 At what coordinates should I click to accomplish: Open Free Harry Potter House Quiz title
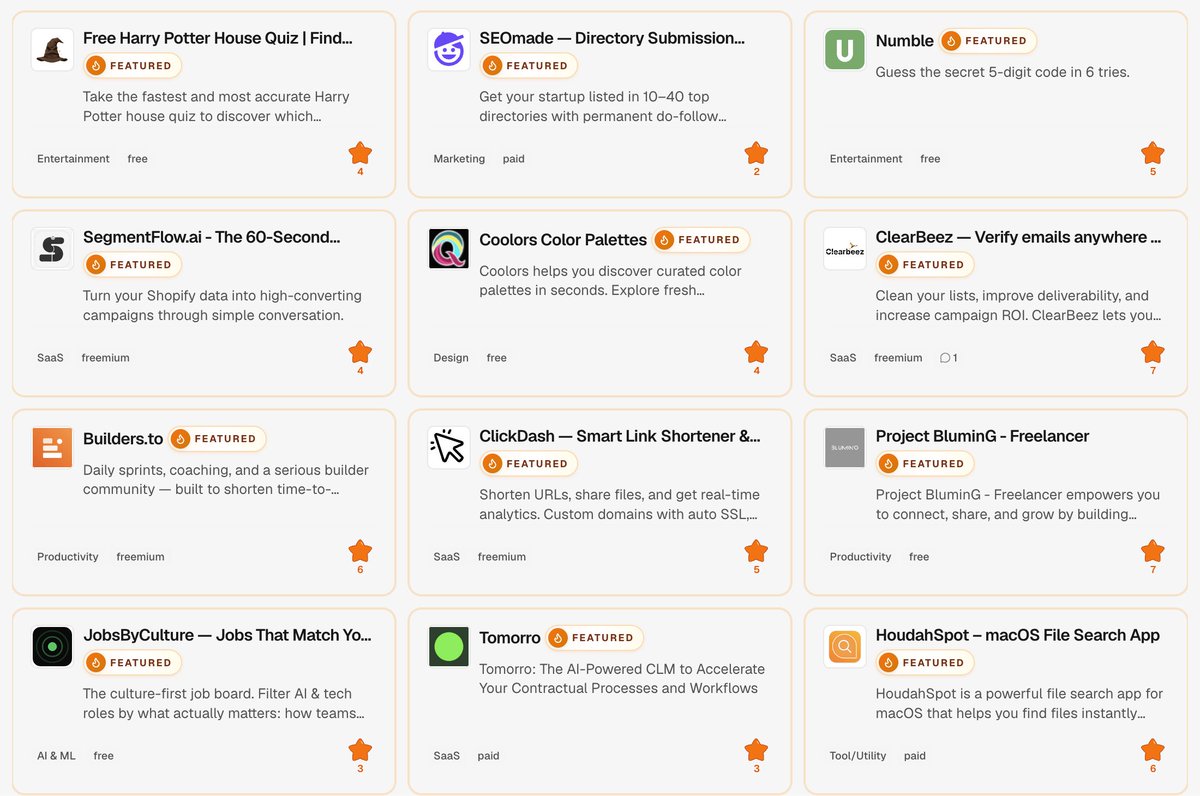[218, 38]
